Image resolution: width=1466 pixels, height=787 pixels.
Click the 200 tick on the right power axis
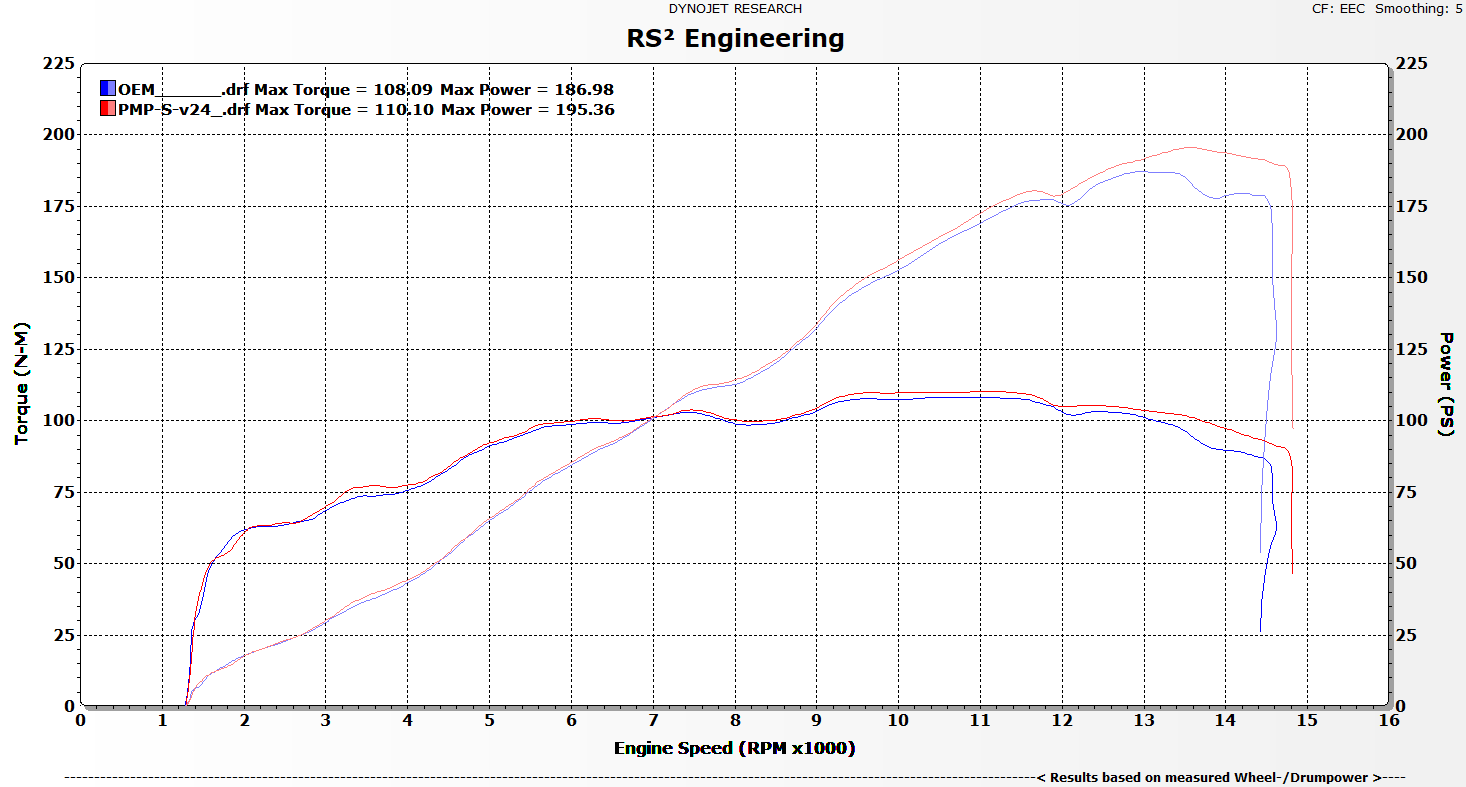coord(1410,135)
